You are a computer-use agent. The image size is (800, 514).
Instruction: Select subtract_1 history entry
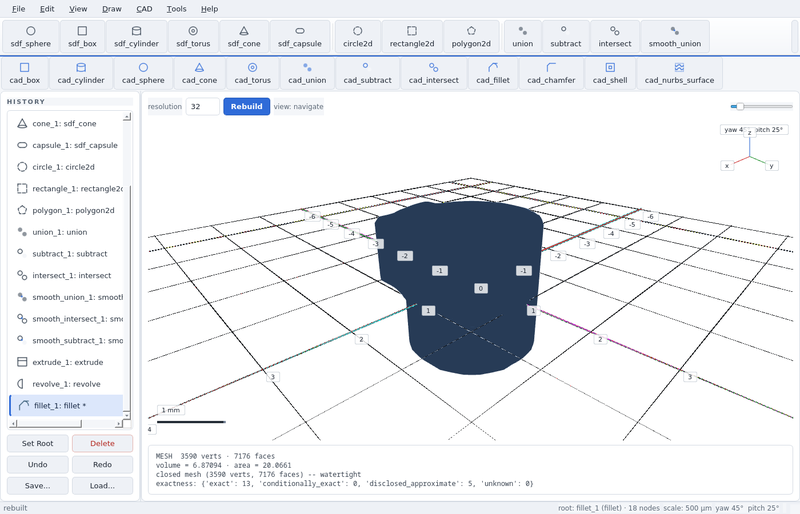tap(66, 254)
